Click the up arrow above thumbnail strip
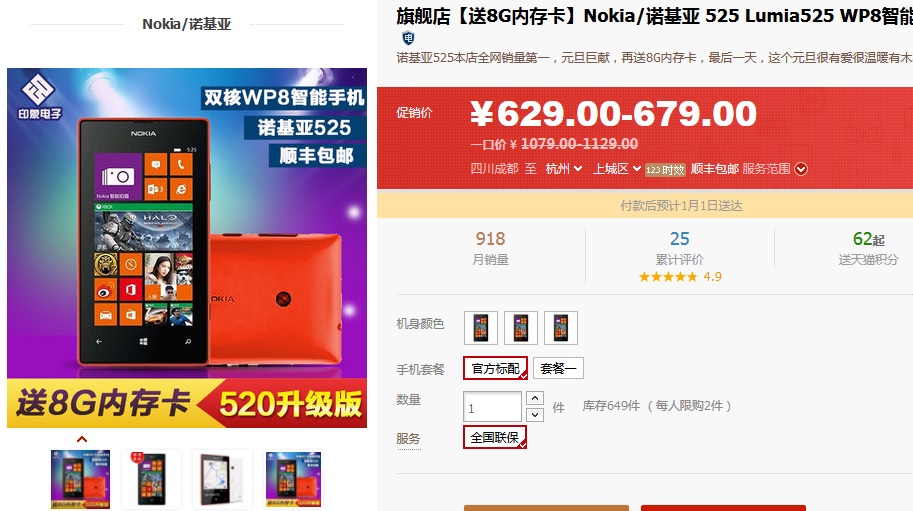913x511 pixels. [82, 439]
